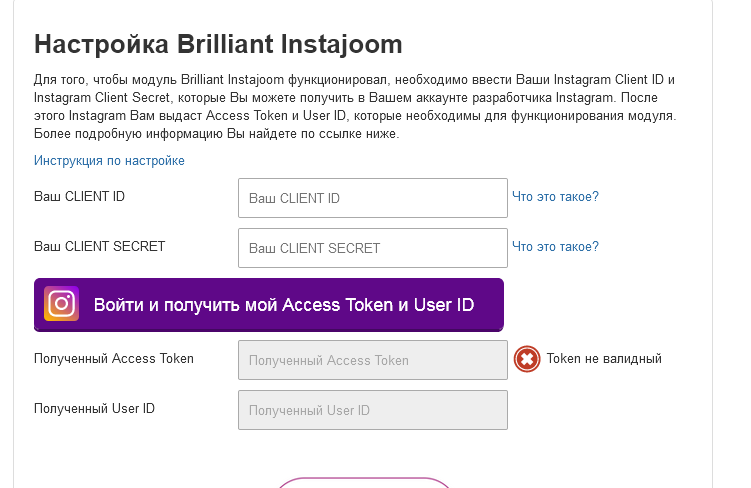Image resolution: width=751 pixels, height=488 pixels.
Task: Open 'Что это такое?' beside CLIENT ID
Action: (x=555, y=197)
